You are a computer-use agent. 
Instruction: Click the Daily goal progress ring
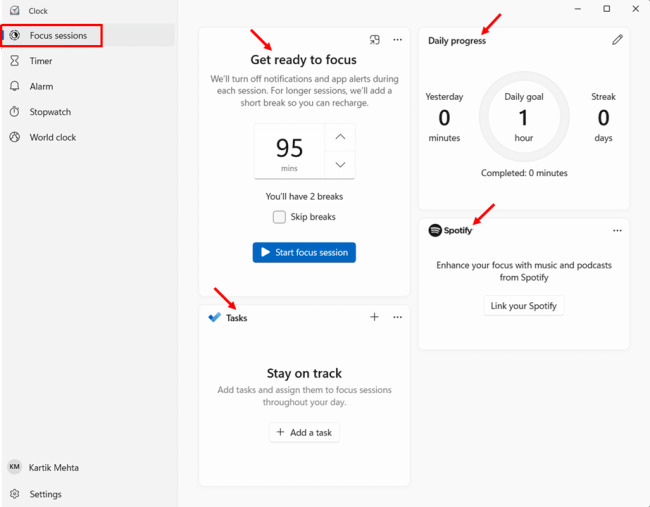tap(524, 116)
